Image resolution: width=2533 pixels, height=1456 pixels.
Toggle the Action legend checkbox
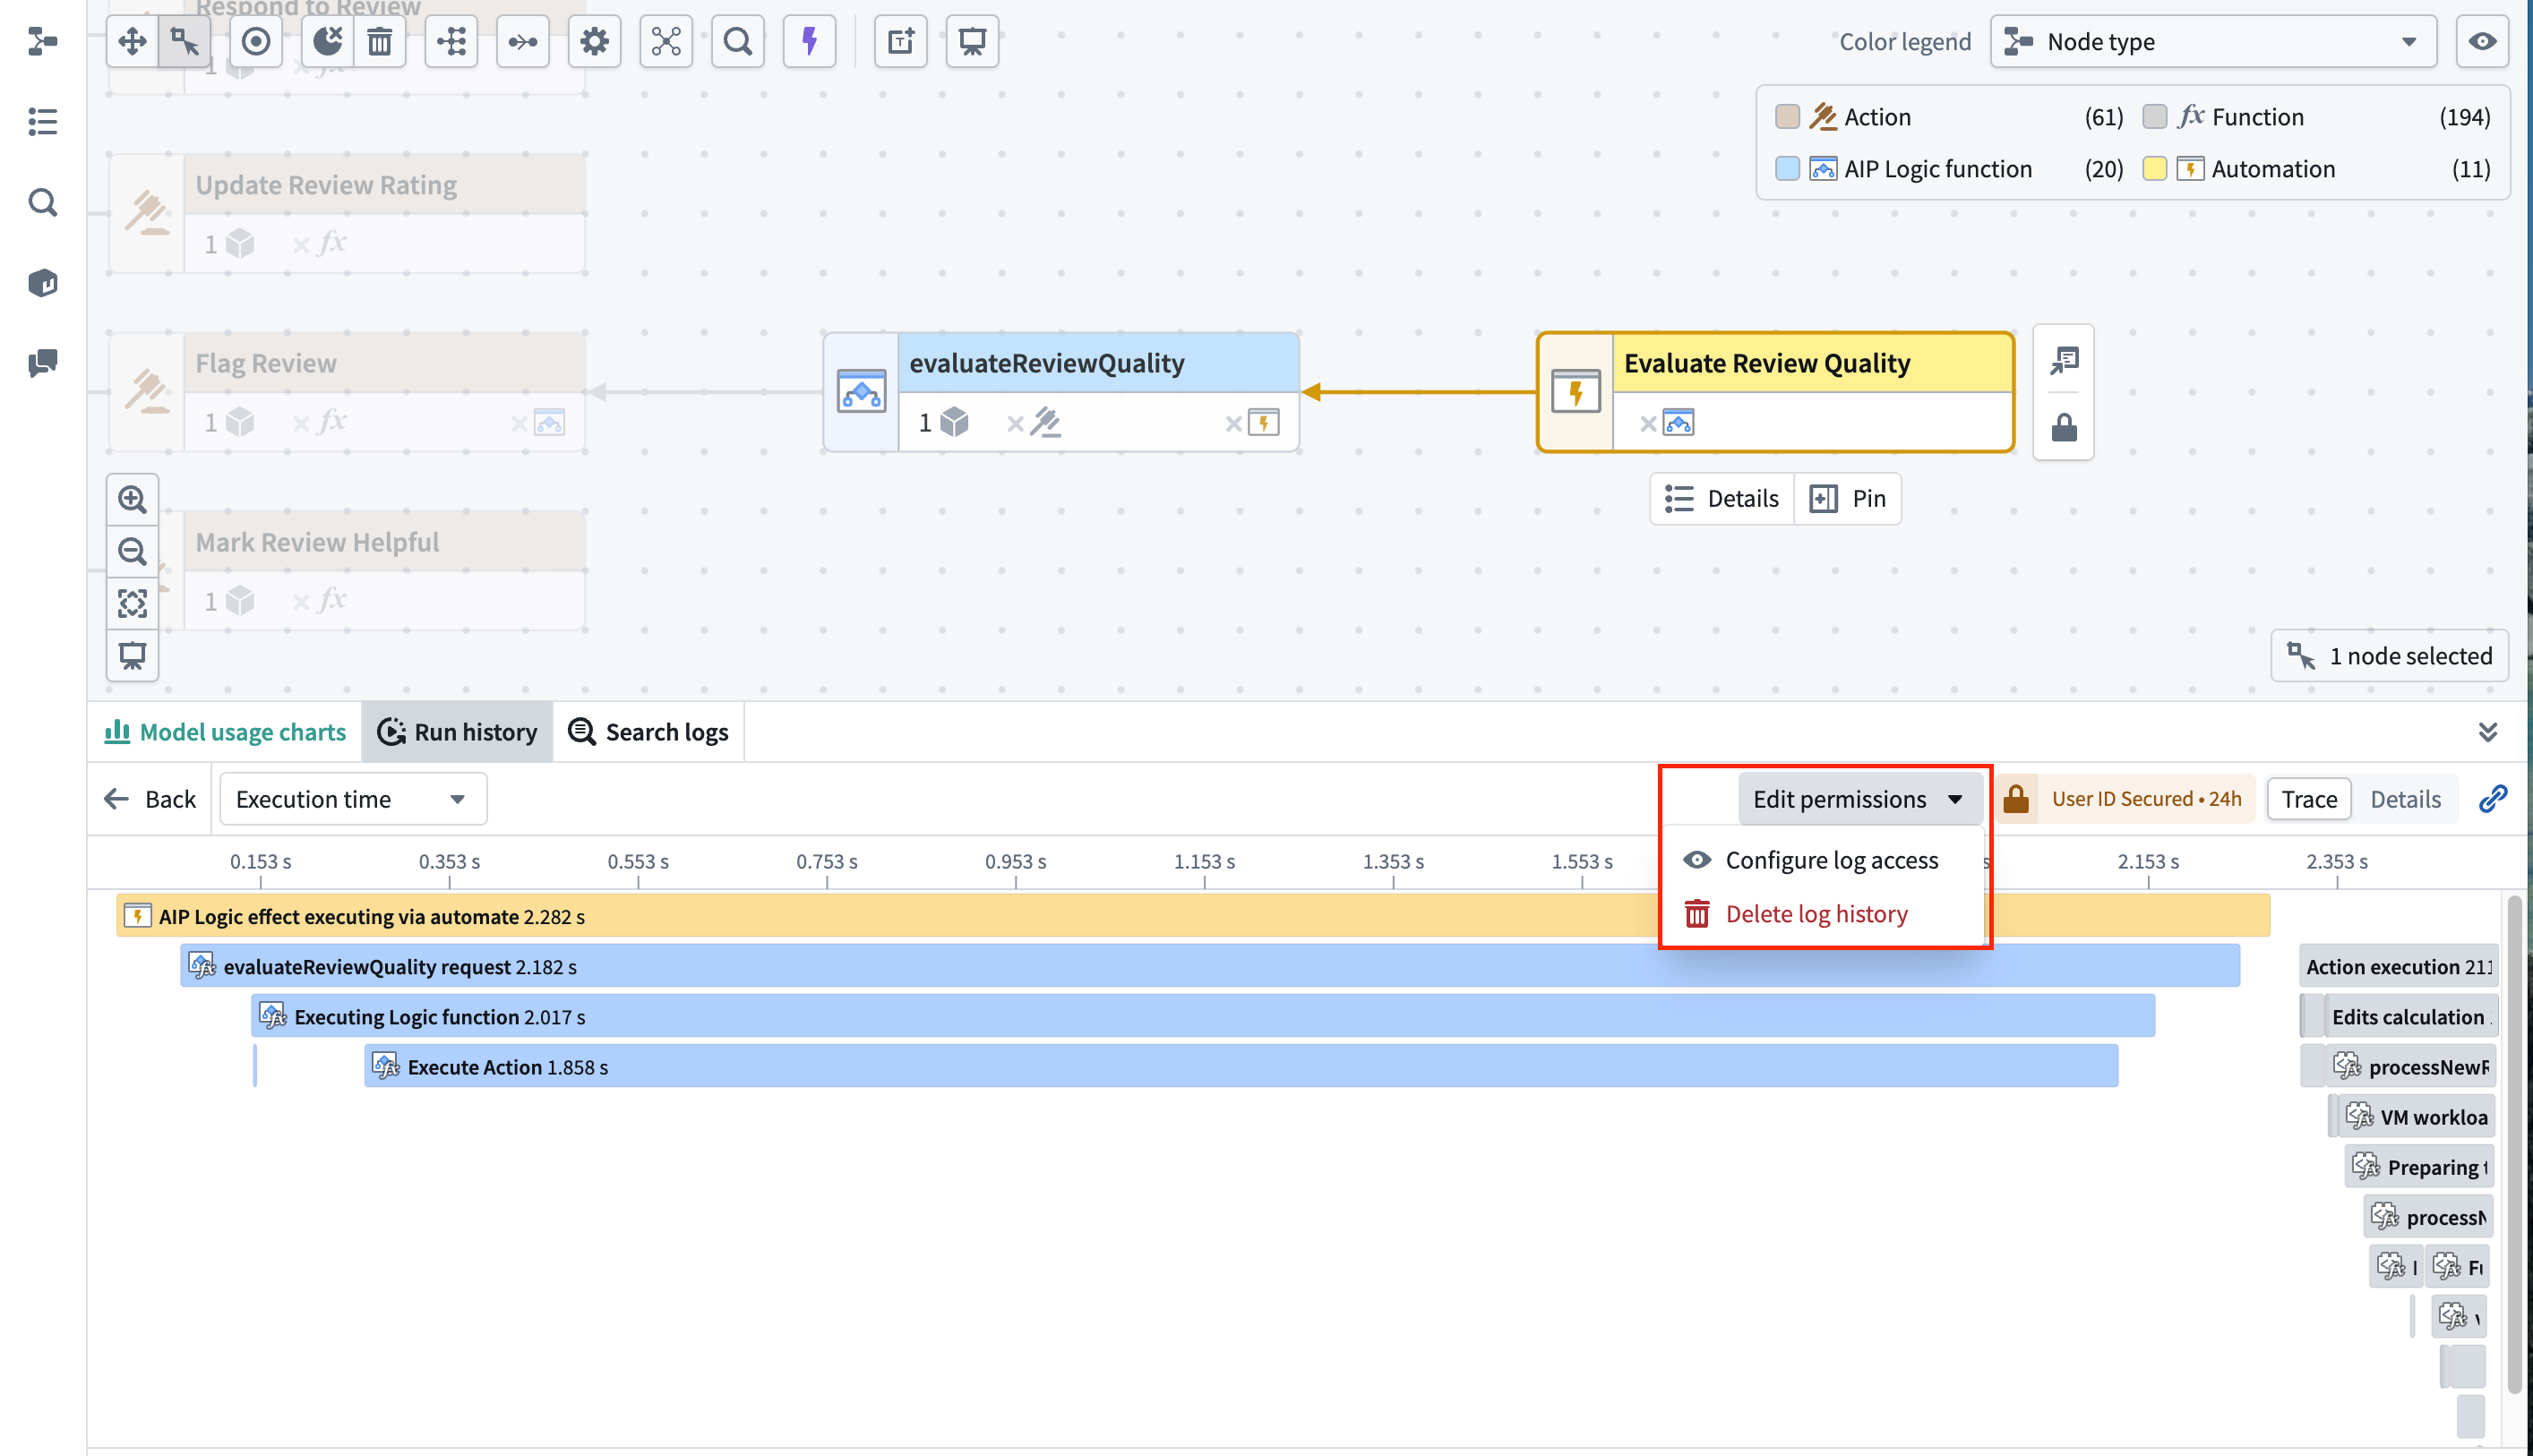tap(1787, 117)
